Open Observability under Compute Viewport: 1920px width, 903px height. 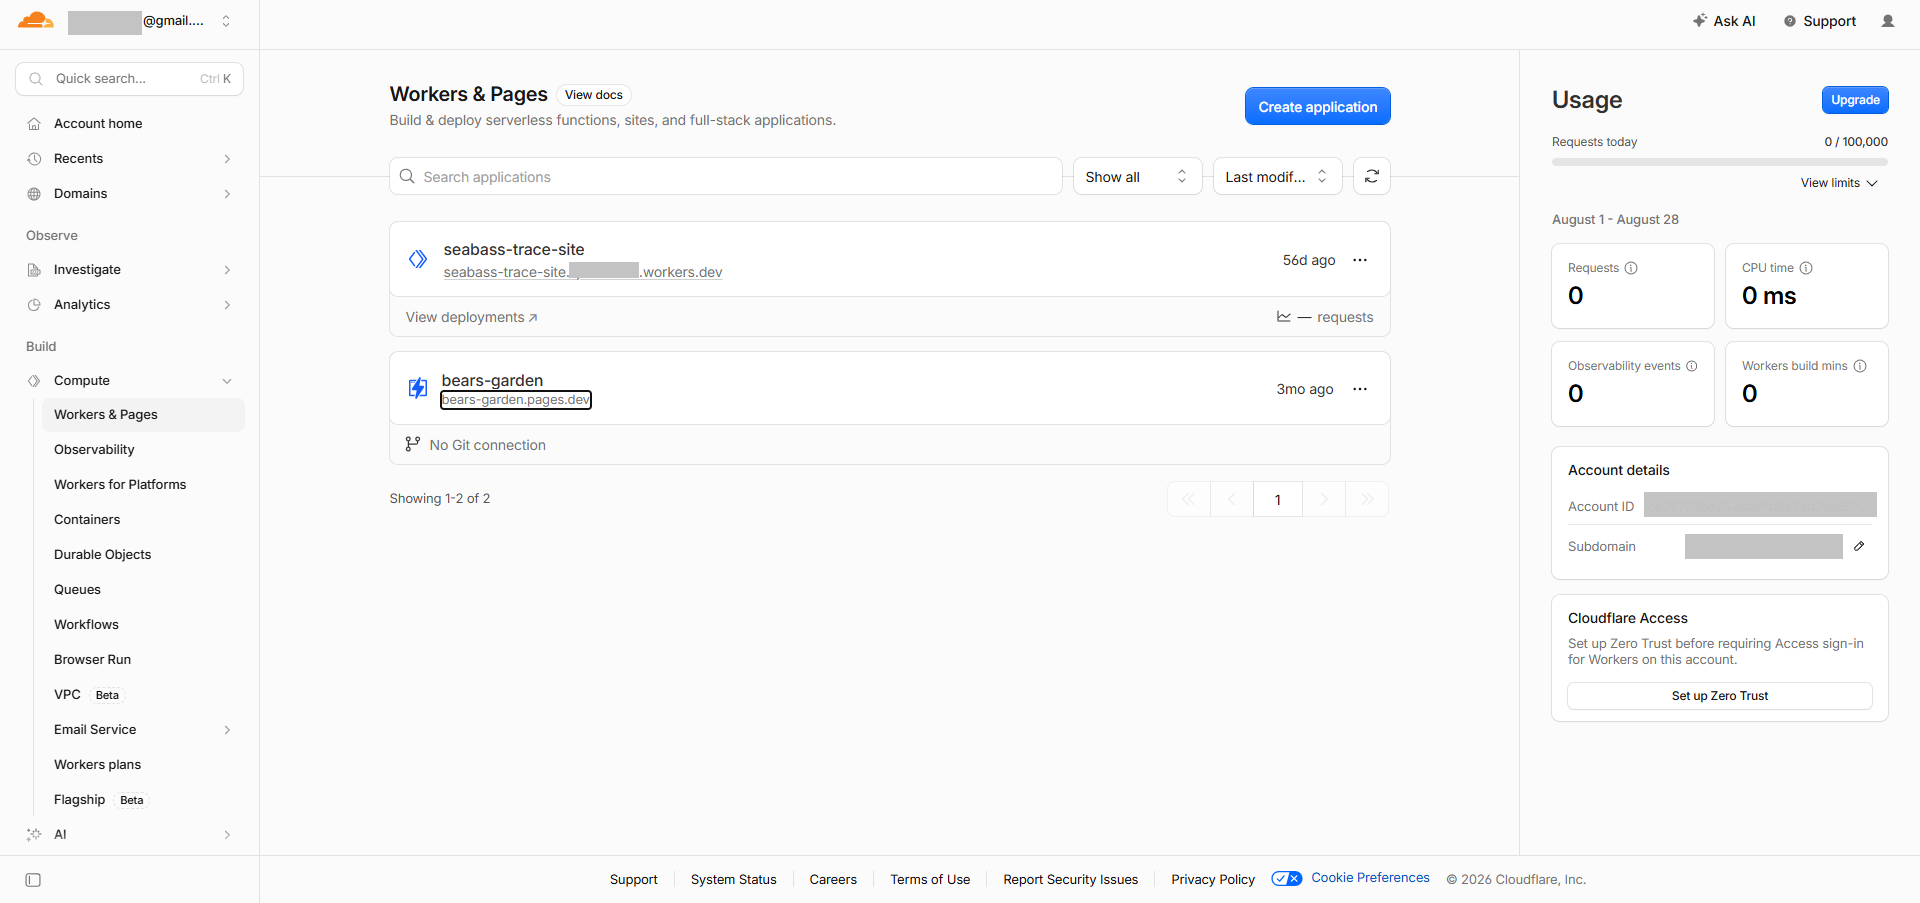coord(94,450)
